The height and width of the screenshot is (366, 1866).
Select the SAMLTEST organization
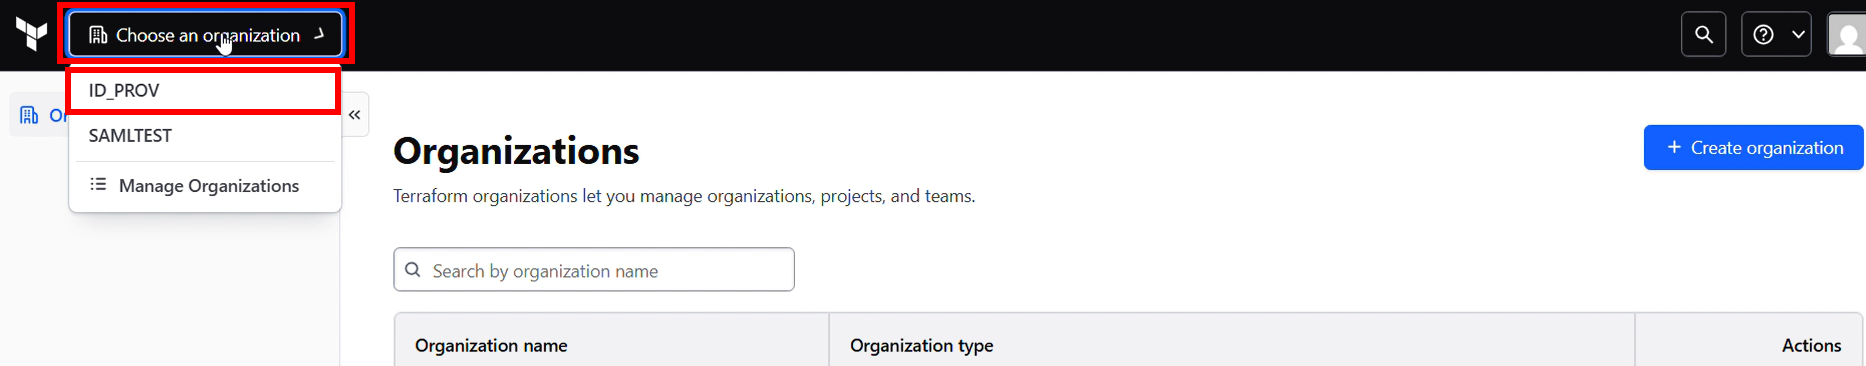coord(204,136)
